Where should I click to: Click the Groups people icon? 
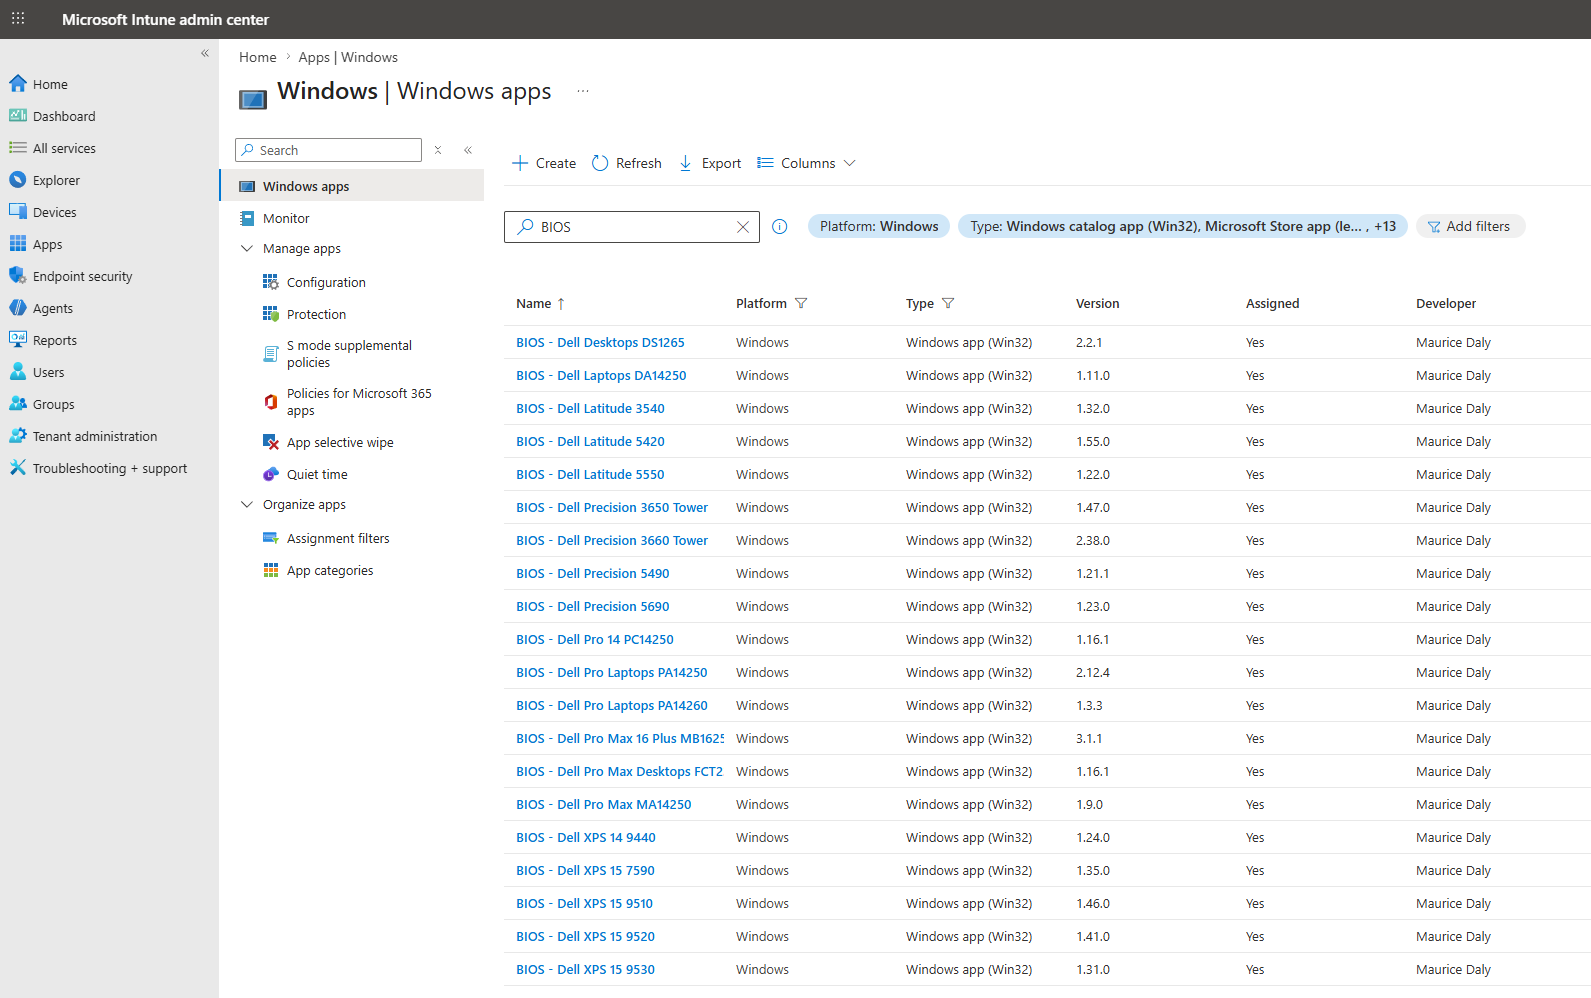click(x=18, y=404)
